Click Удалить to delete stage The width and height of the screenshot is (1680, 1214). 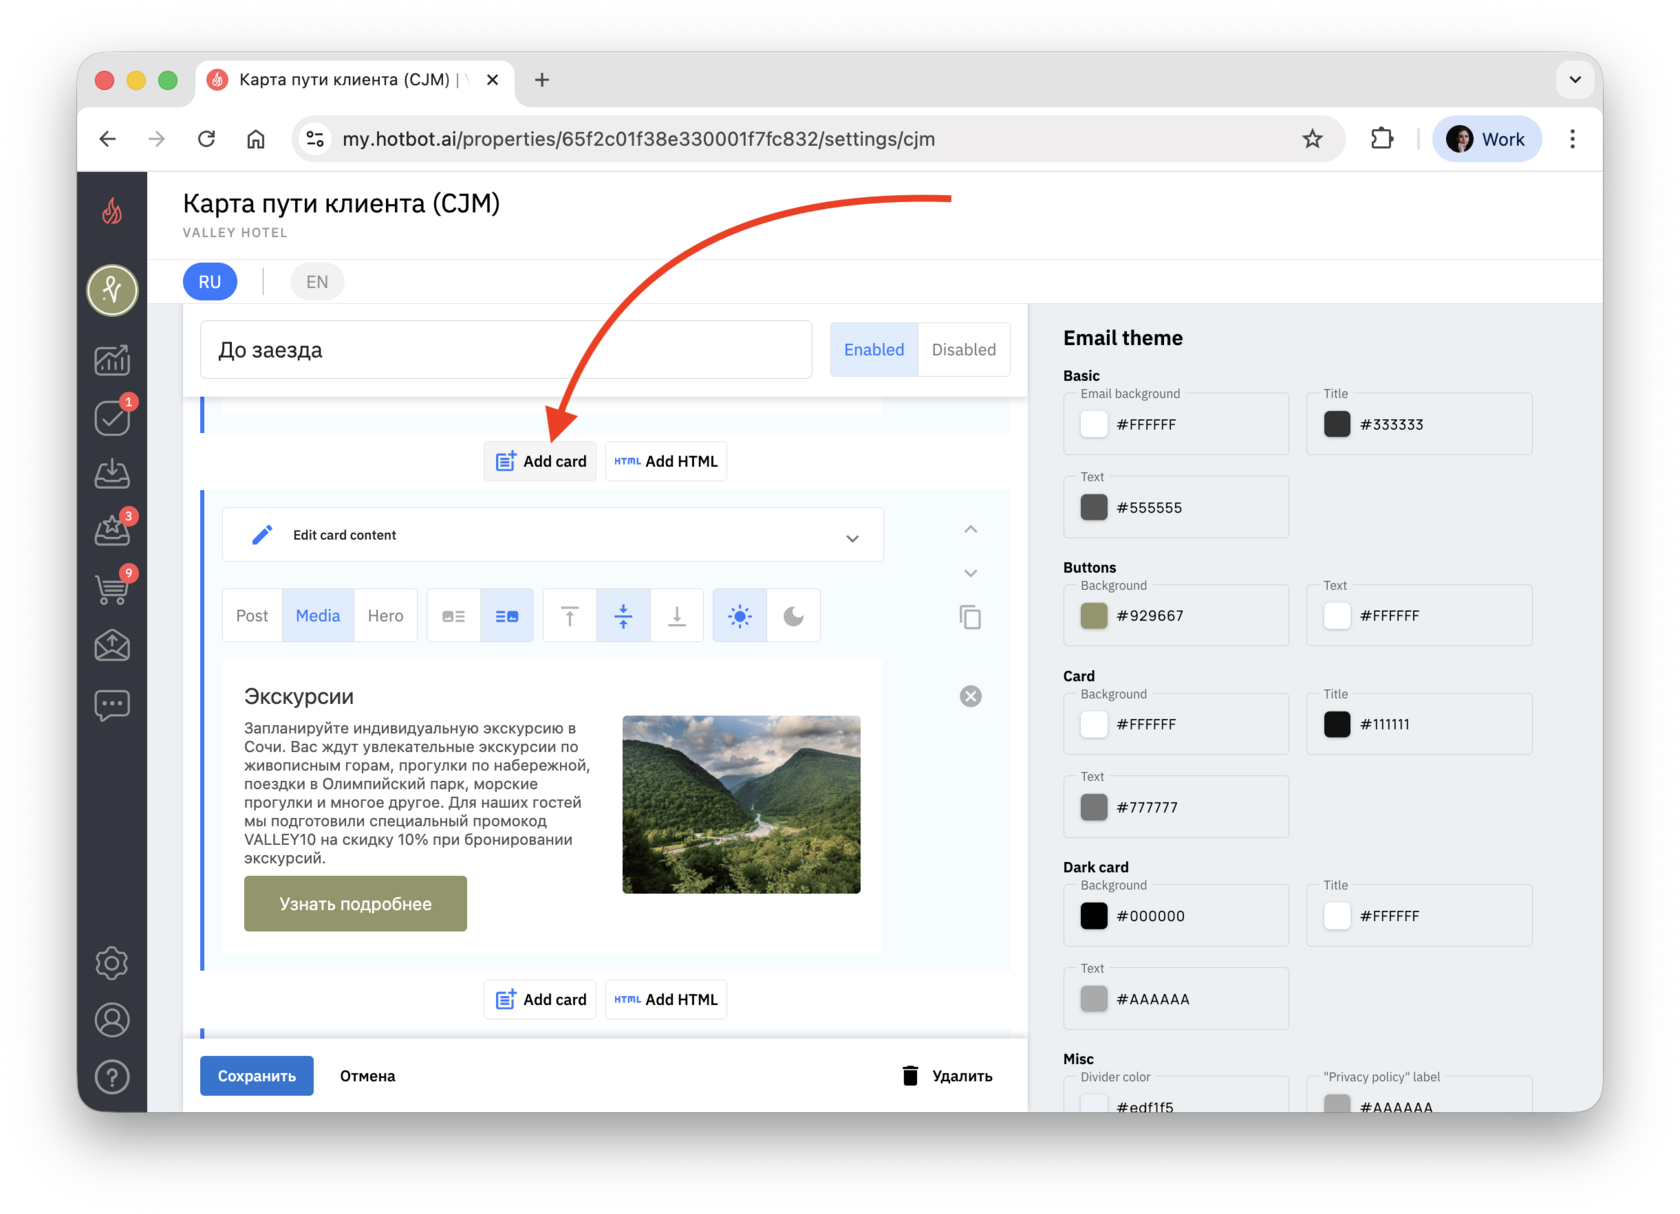[947, 1076]
